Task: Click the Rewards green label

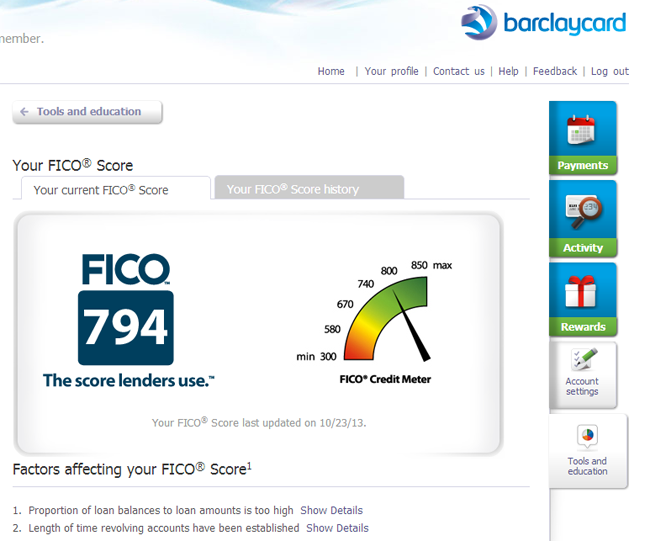Action: [582, 327]
